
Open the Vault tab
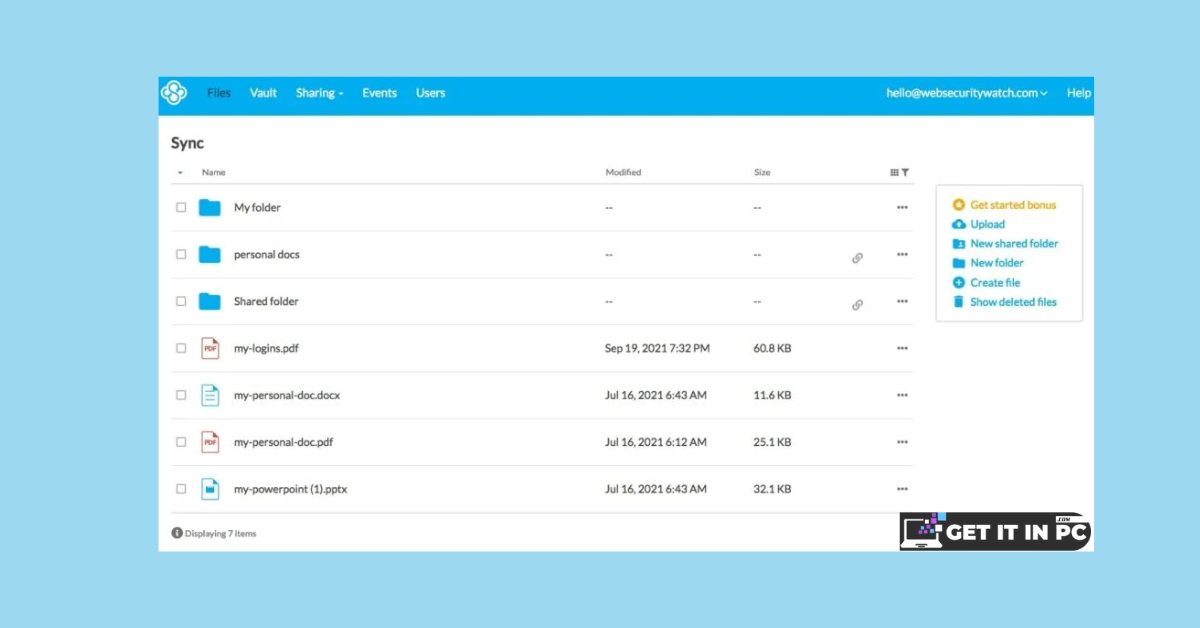tap(263, 93)
